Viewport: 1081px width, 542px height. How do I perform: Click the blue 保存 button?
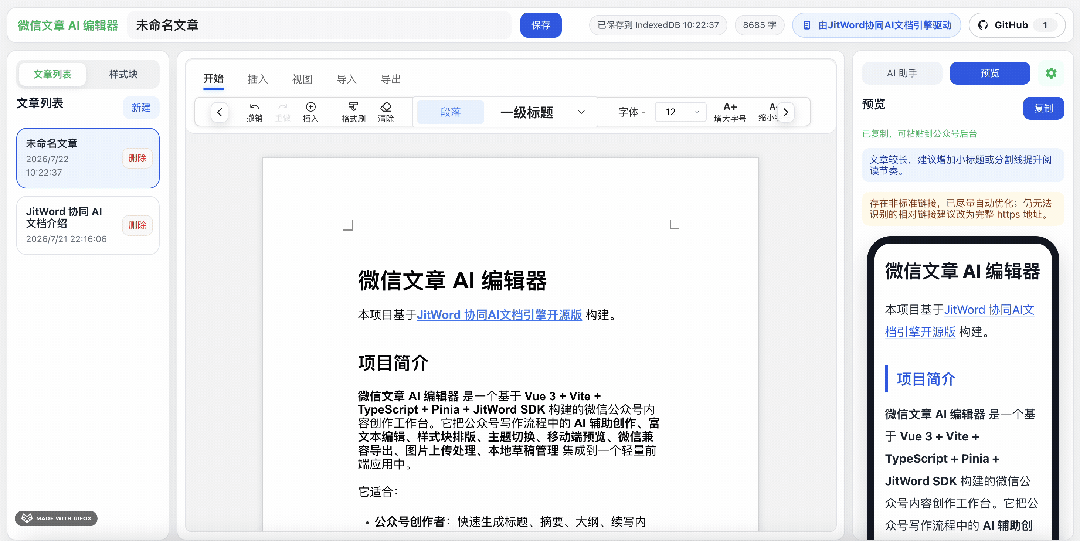(x=541, y=26)
